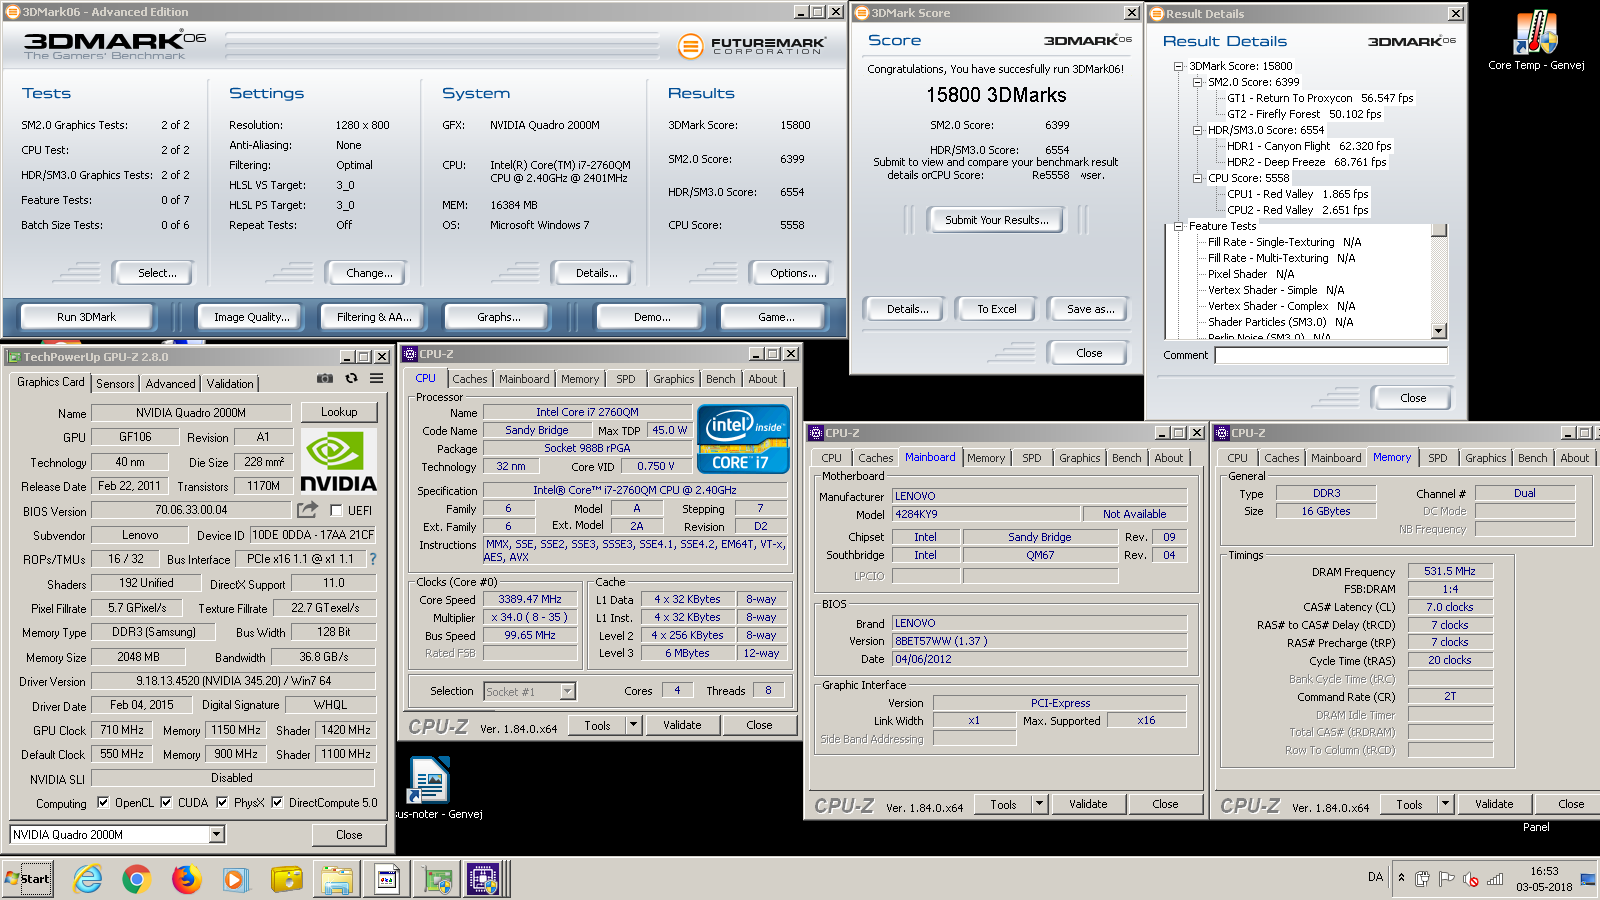Click the power plug tray icon
1600x900 pixels.
(1423, 879)
